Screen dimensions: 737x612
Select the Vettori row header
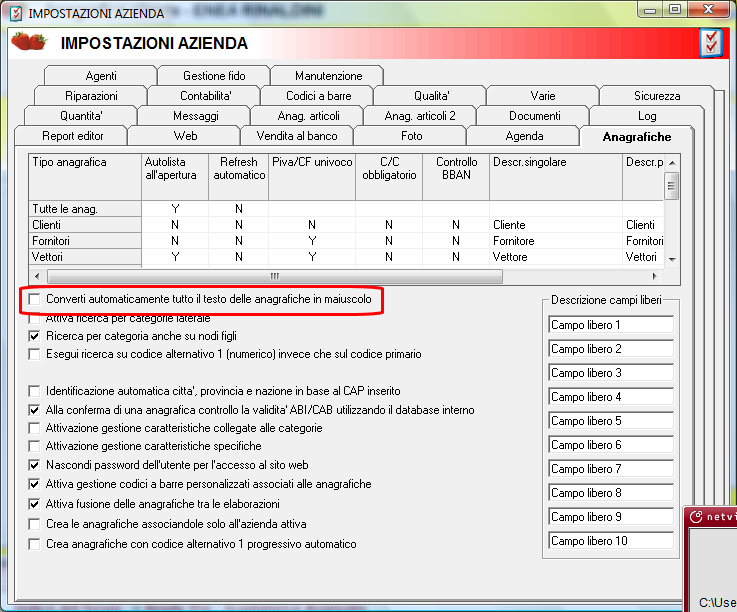pos(85,257)
